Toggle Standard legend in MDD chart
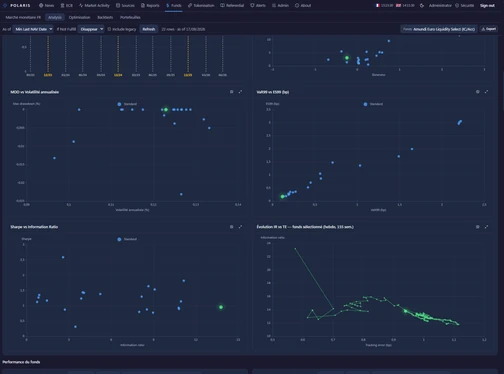Viewport: 504px width, 374px height. tap(127, 104)
